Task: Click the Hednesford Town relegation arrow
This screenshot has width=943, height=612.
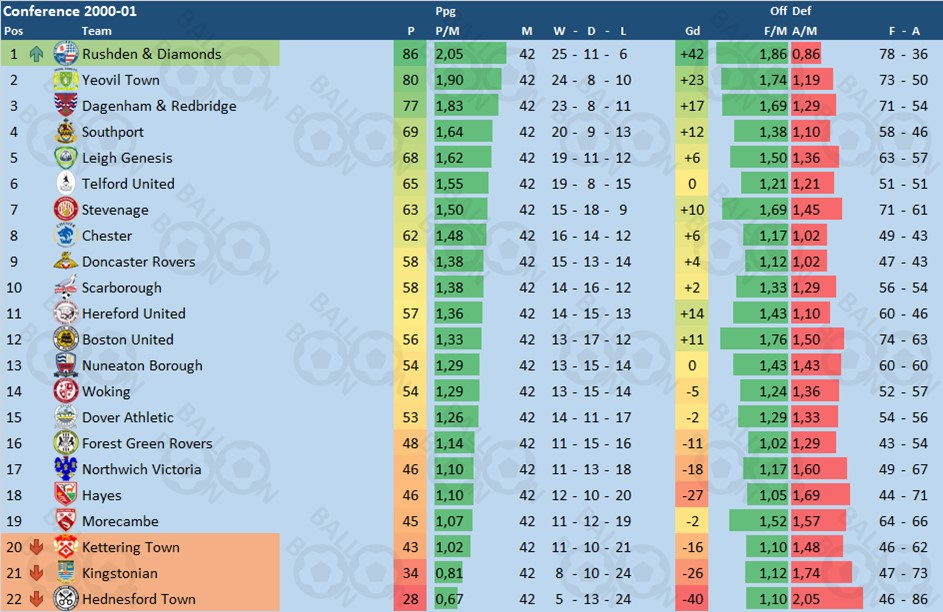Action: click(36, 599)
